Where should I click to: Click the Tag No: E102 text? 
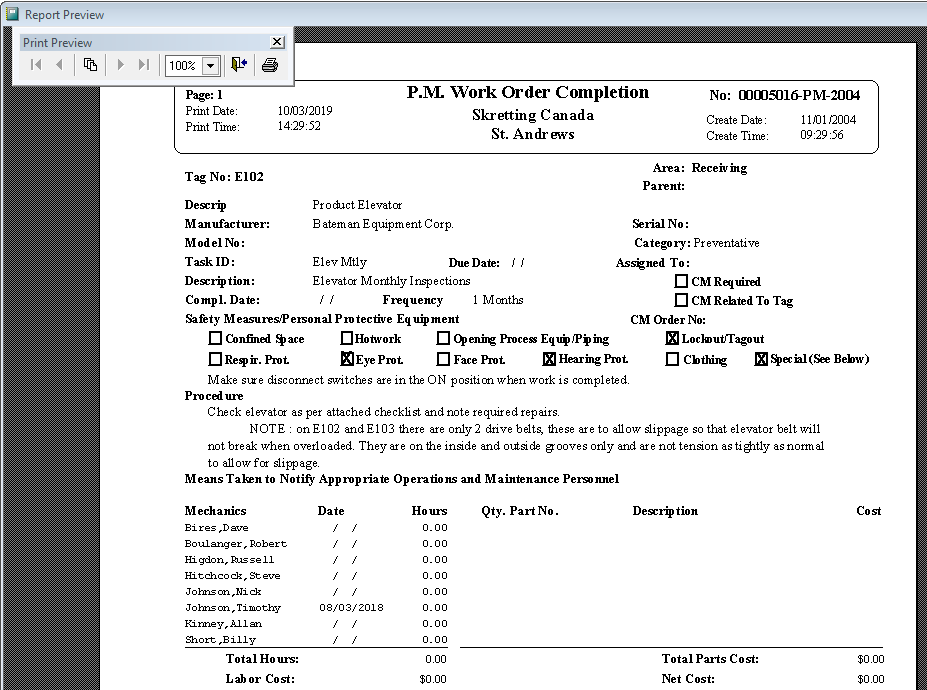point(224,176)
